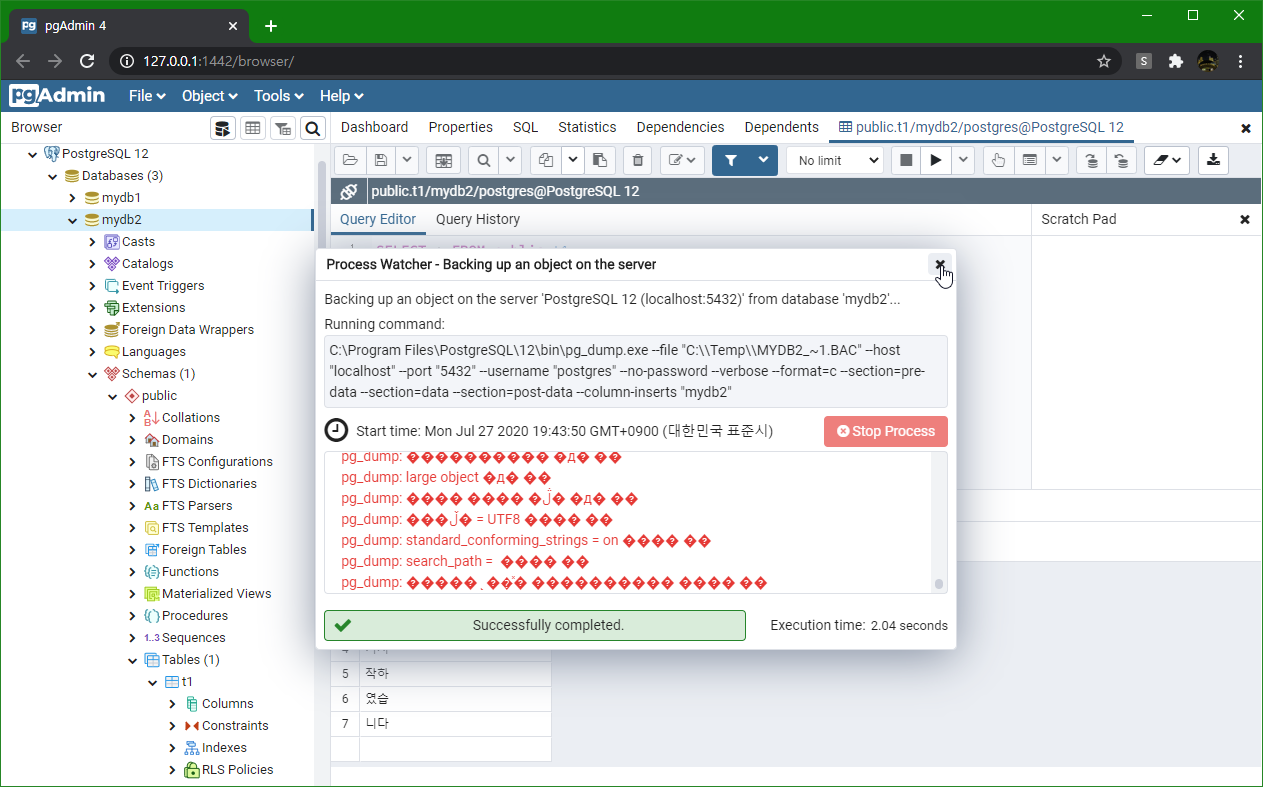This screenshot has width=1263, height=787.
Task: Click the connection status plug icon
Action: (348, 191)
